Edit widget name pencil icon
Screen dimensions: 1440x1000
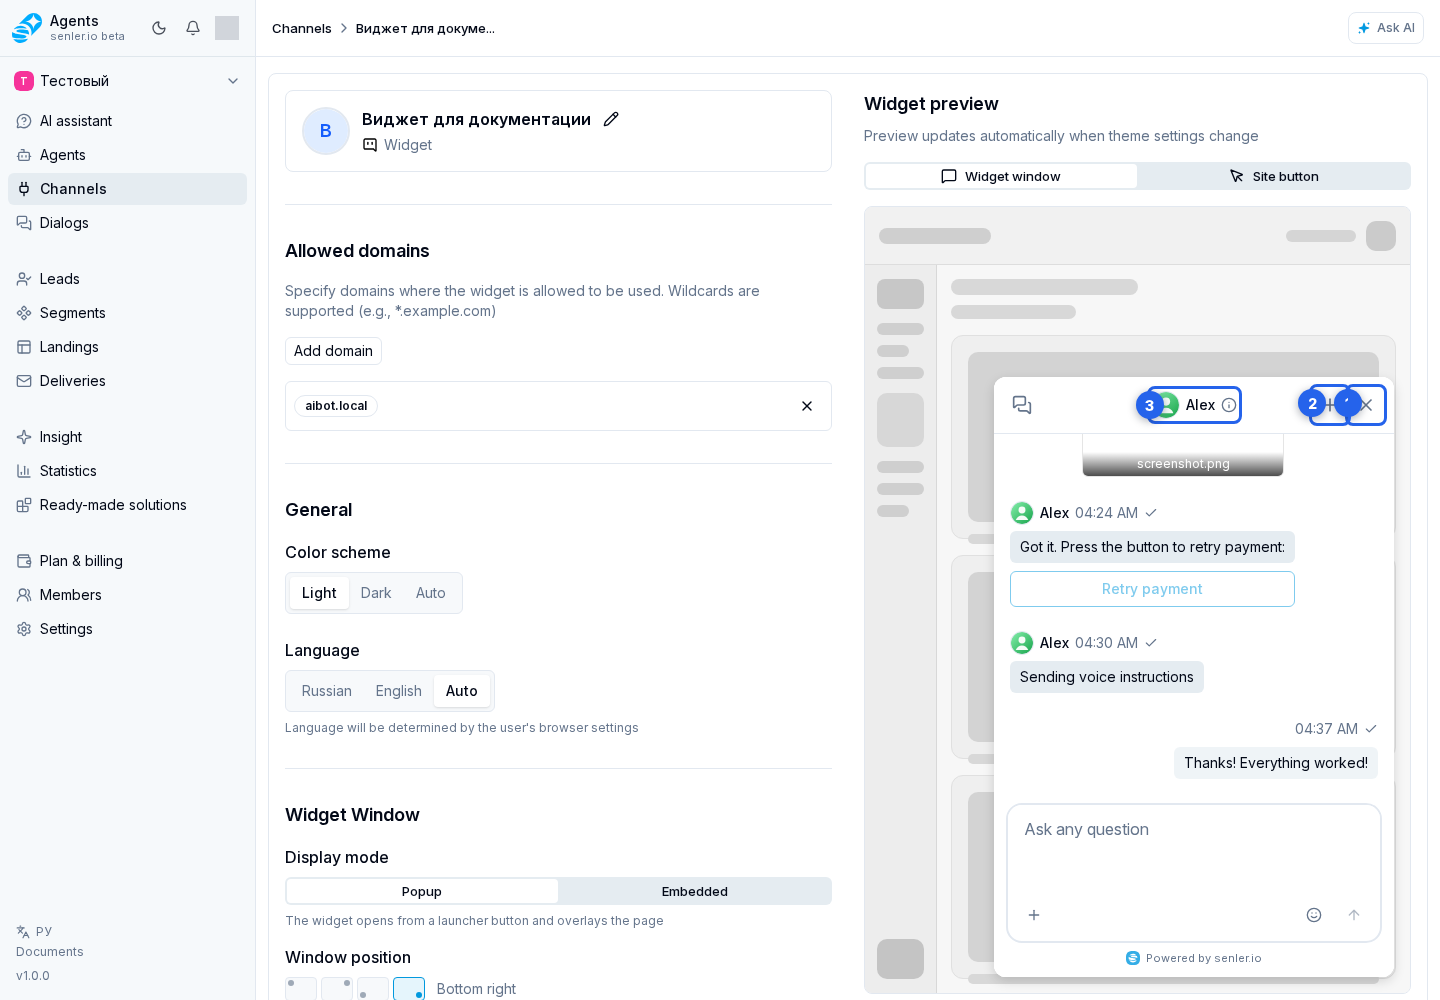click(x=611, y=119)
